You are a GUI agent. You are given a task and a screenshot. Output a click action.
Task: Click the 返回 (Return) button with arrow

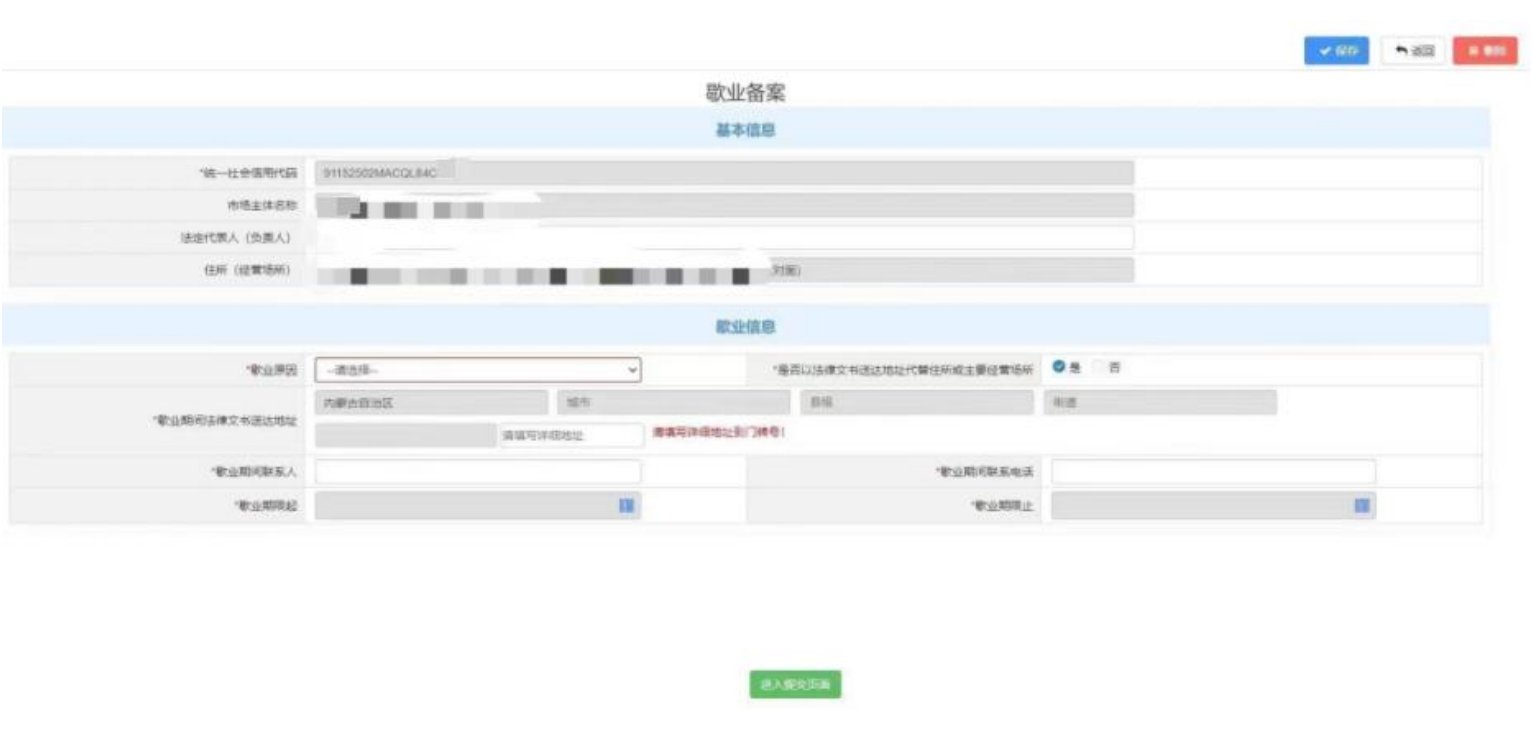tap(1413, 51)
